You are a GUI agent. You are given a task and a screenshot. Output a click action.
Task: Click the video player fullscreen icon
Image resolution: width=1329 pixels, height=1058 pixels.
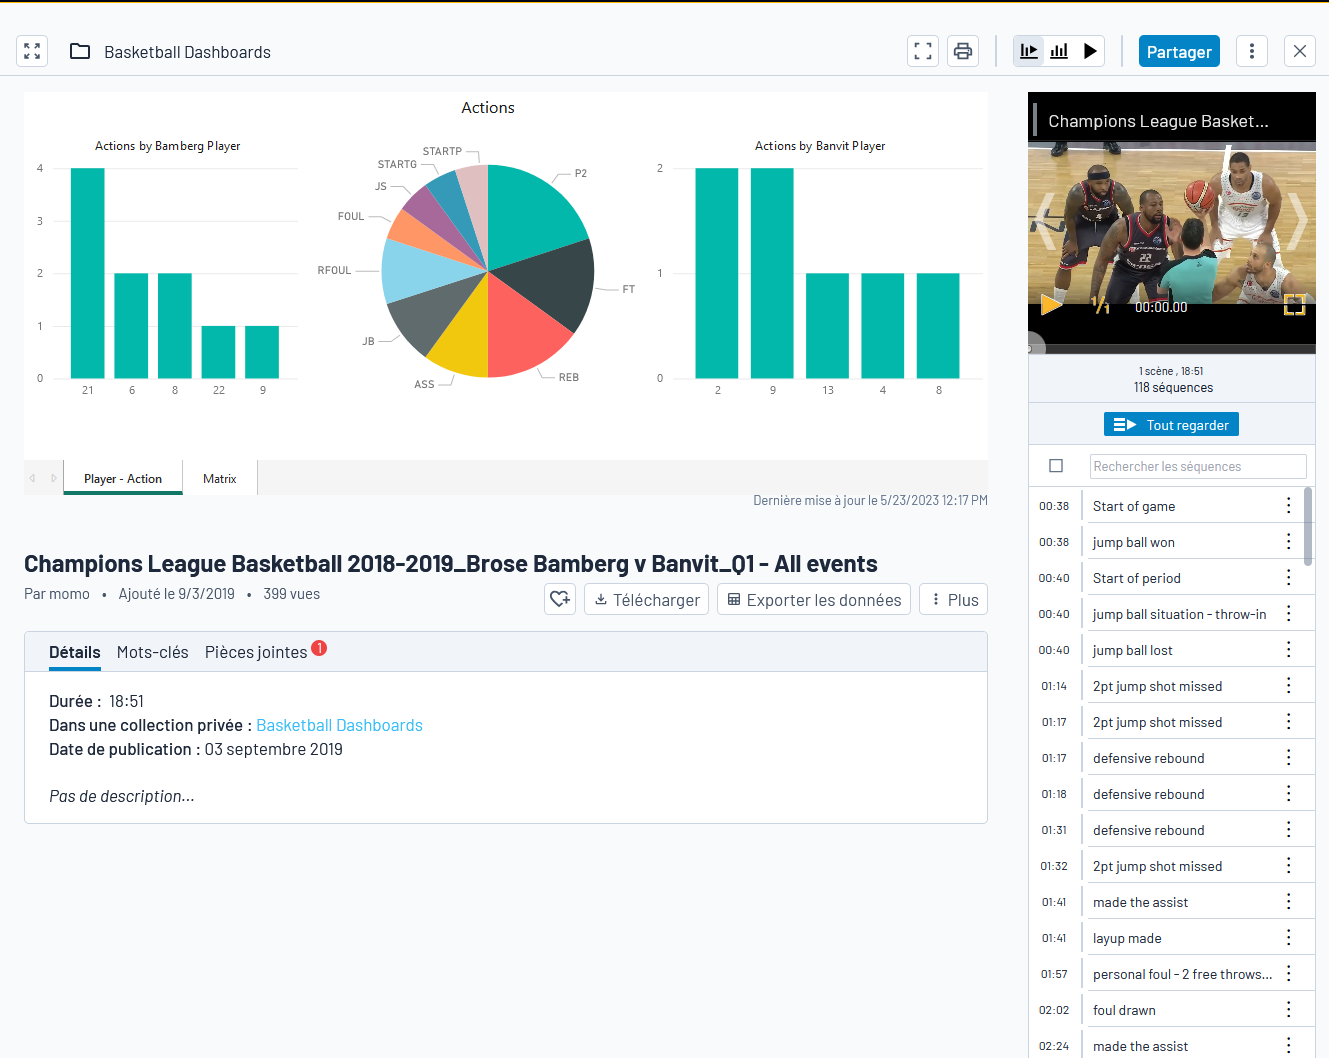(1295, 305)
